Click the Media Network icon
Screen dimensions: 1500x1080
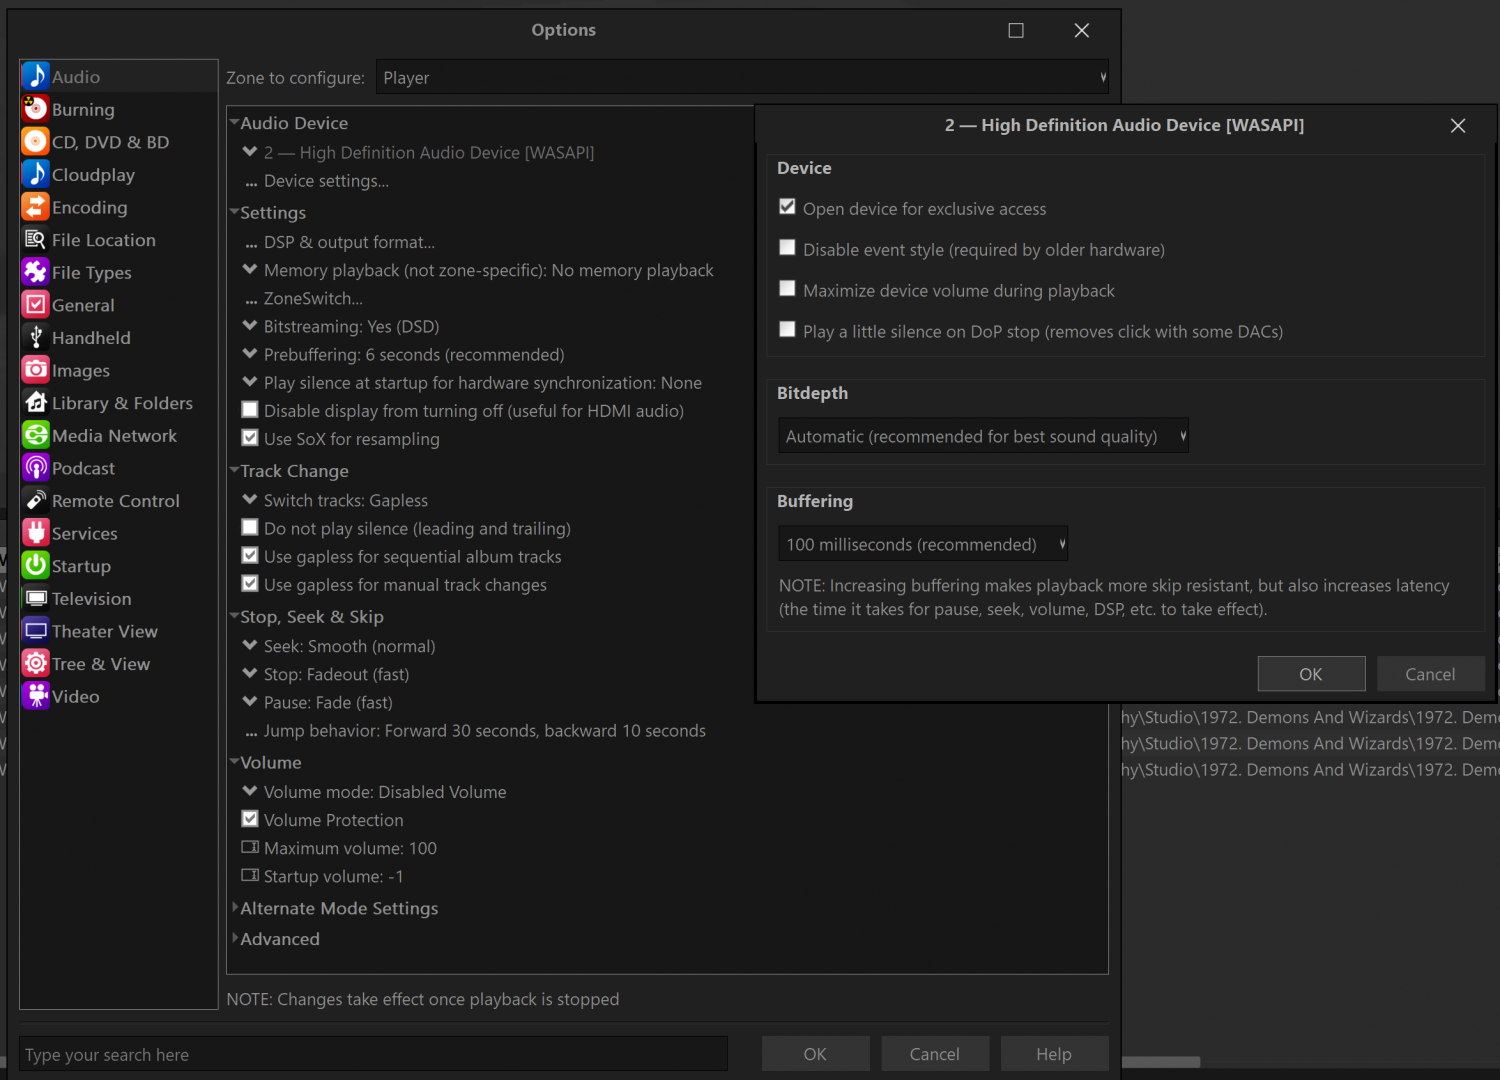[x=36, y=435]
